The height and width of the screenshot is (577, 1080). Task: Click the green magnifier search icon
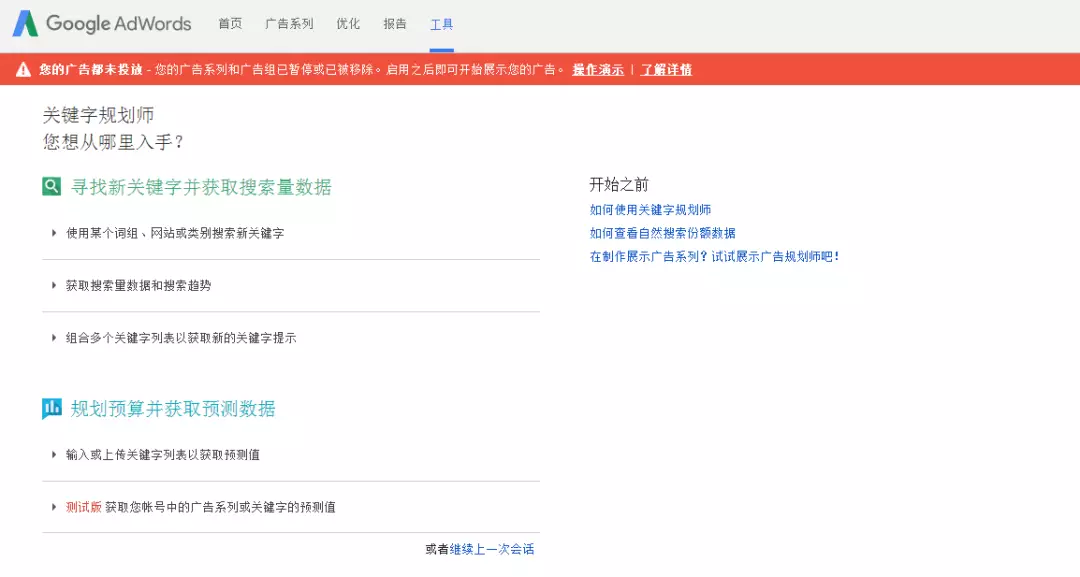coord(52,187)
